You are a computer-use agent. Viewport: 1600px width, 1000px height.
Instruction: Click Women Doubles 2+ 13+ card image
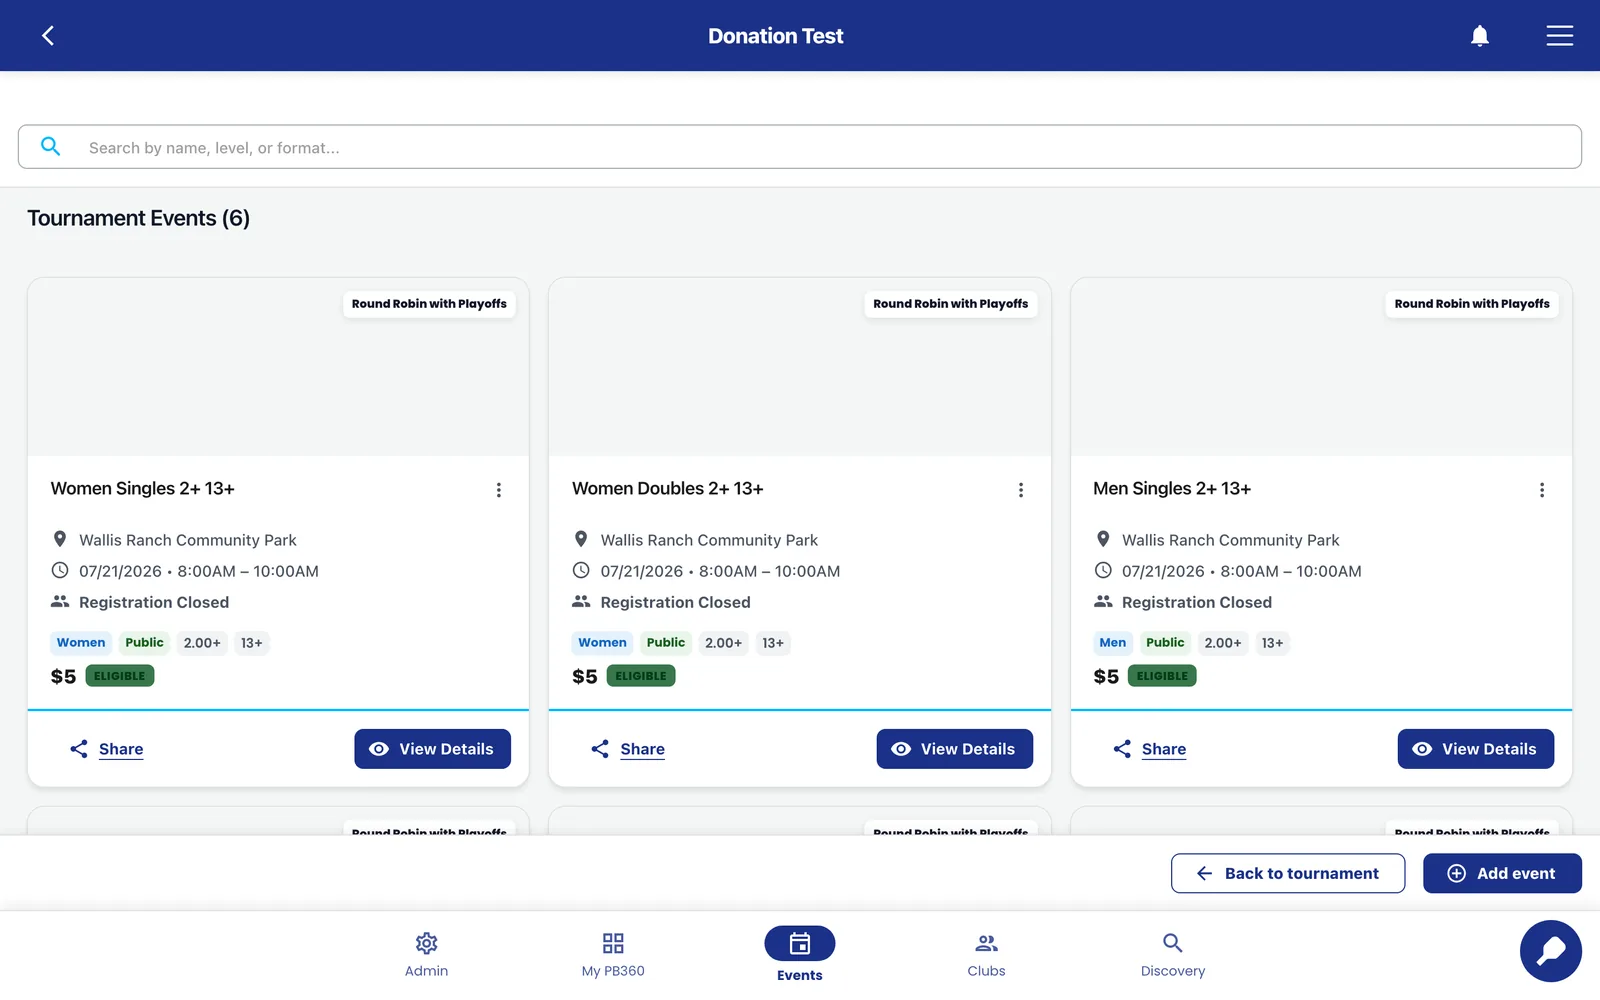(800, 367)
